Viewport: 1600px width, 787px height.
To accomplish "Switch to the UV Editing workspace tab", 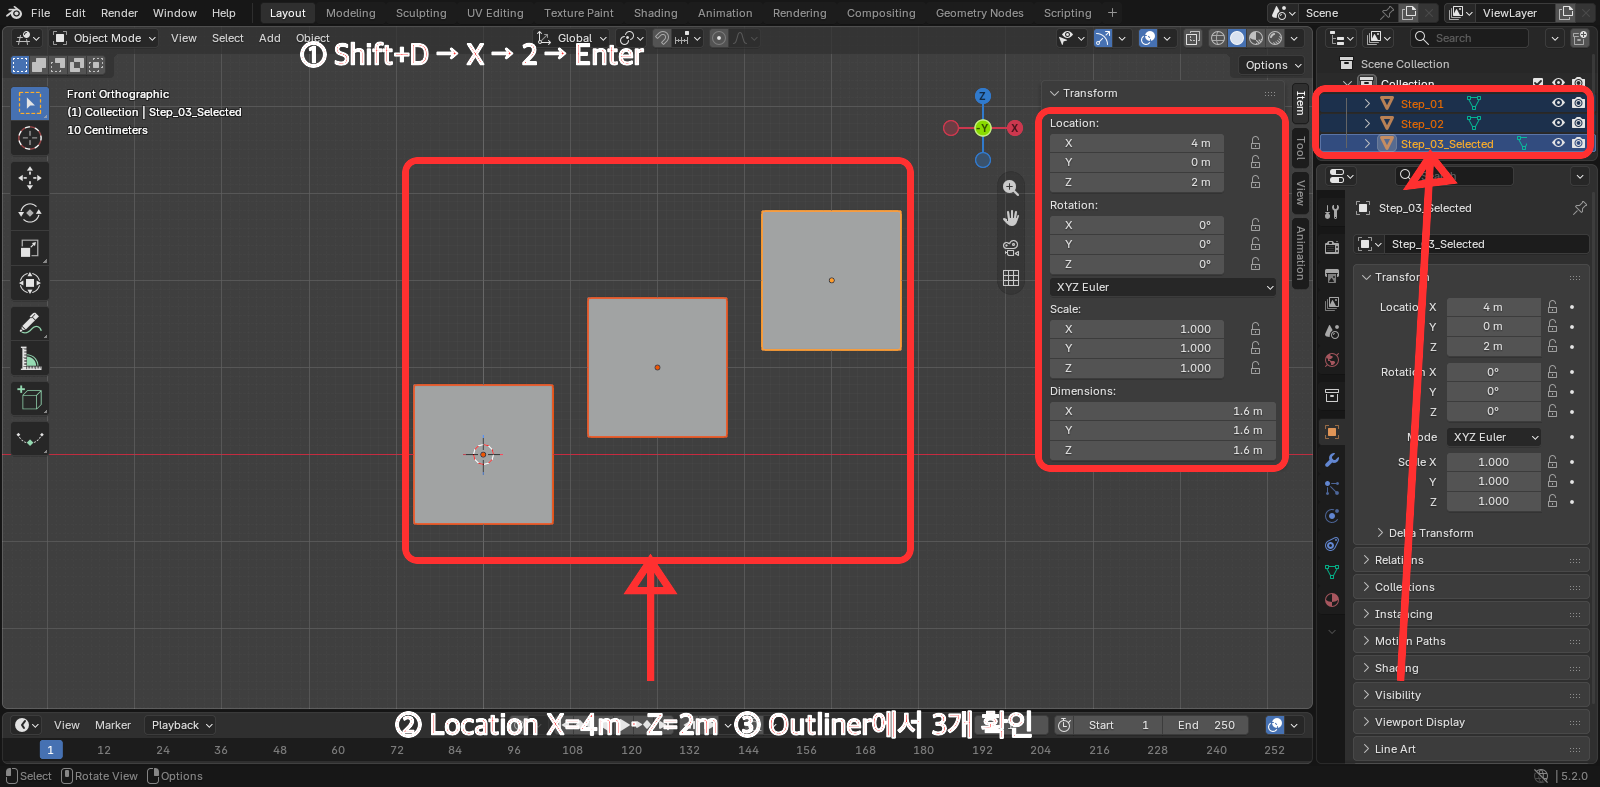I will (x=495, y=13).
